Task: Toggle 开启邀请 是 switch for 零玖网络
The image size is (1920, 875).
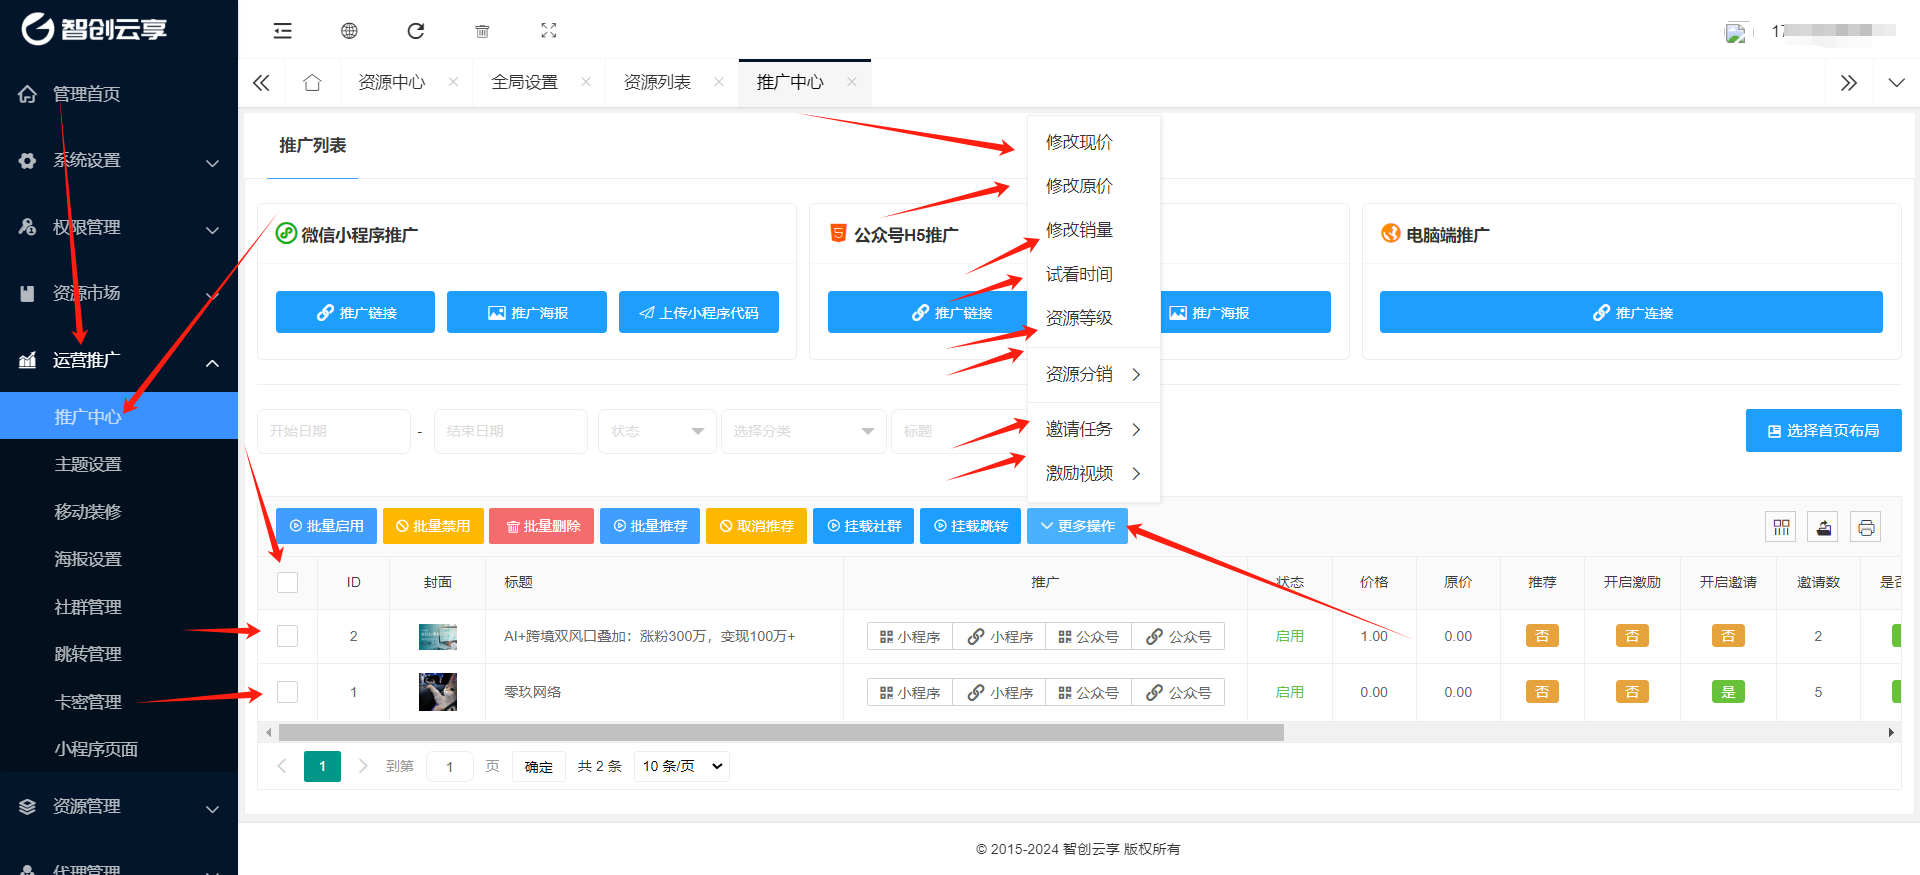Action: 1728,692
